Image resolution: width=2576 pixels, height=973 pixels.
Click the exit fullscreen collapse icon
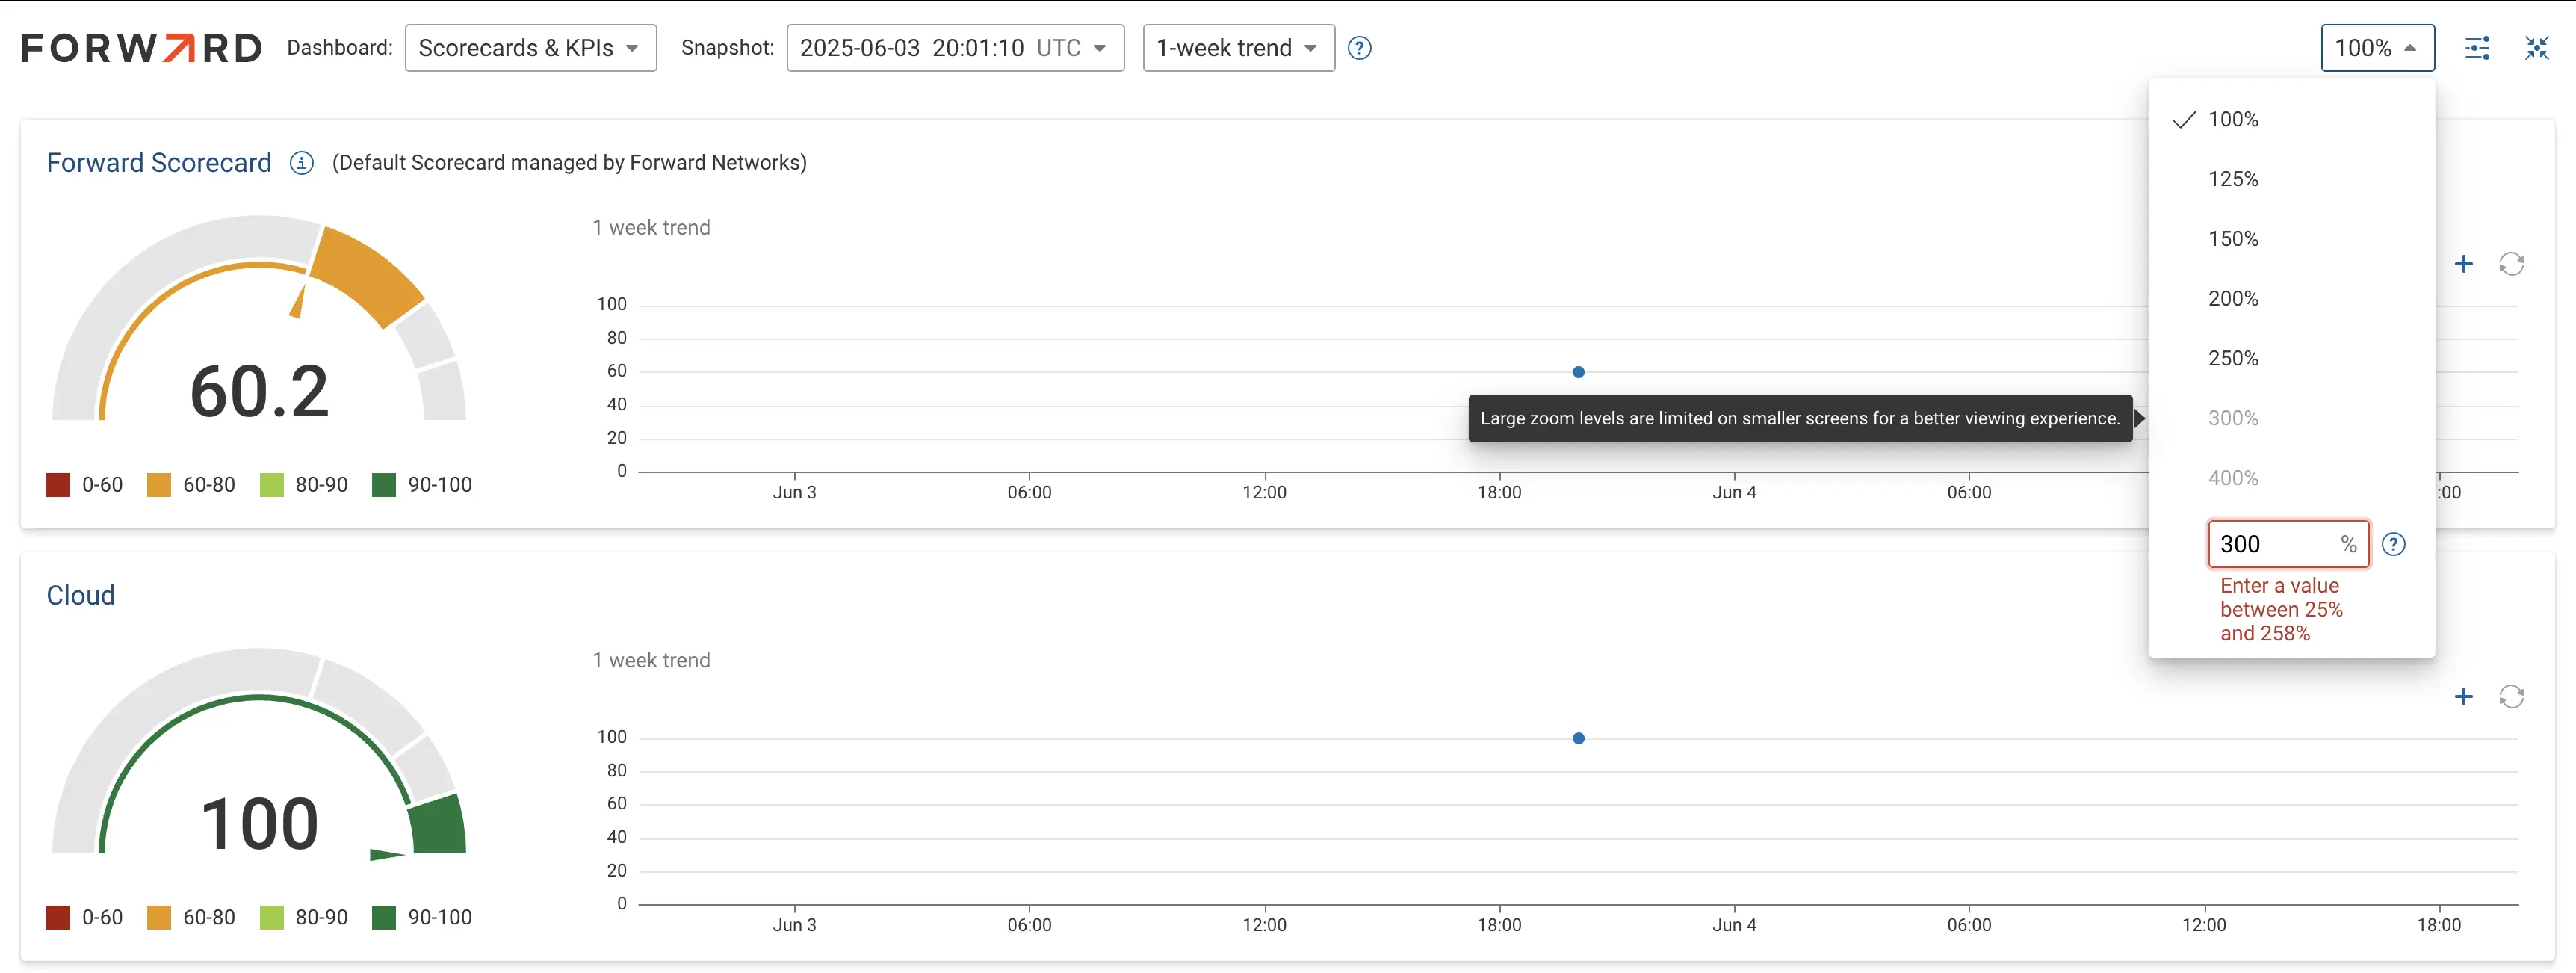[2537, 48]
